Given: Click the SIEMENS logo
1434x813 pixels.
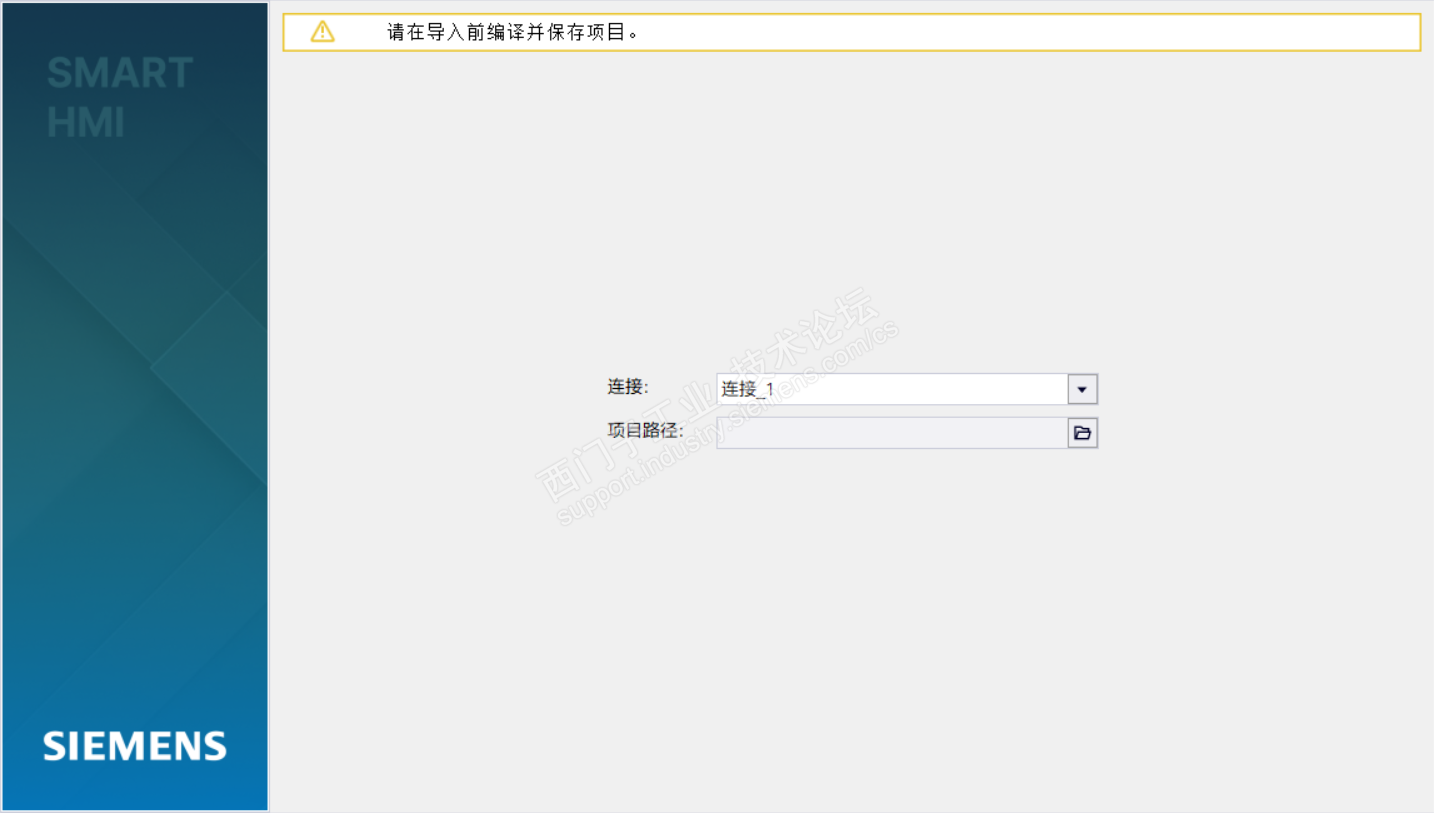Looking at the screenshot, I should (135, 746).
